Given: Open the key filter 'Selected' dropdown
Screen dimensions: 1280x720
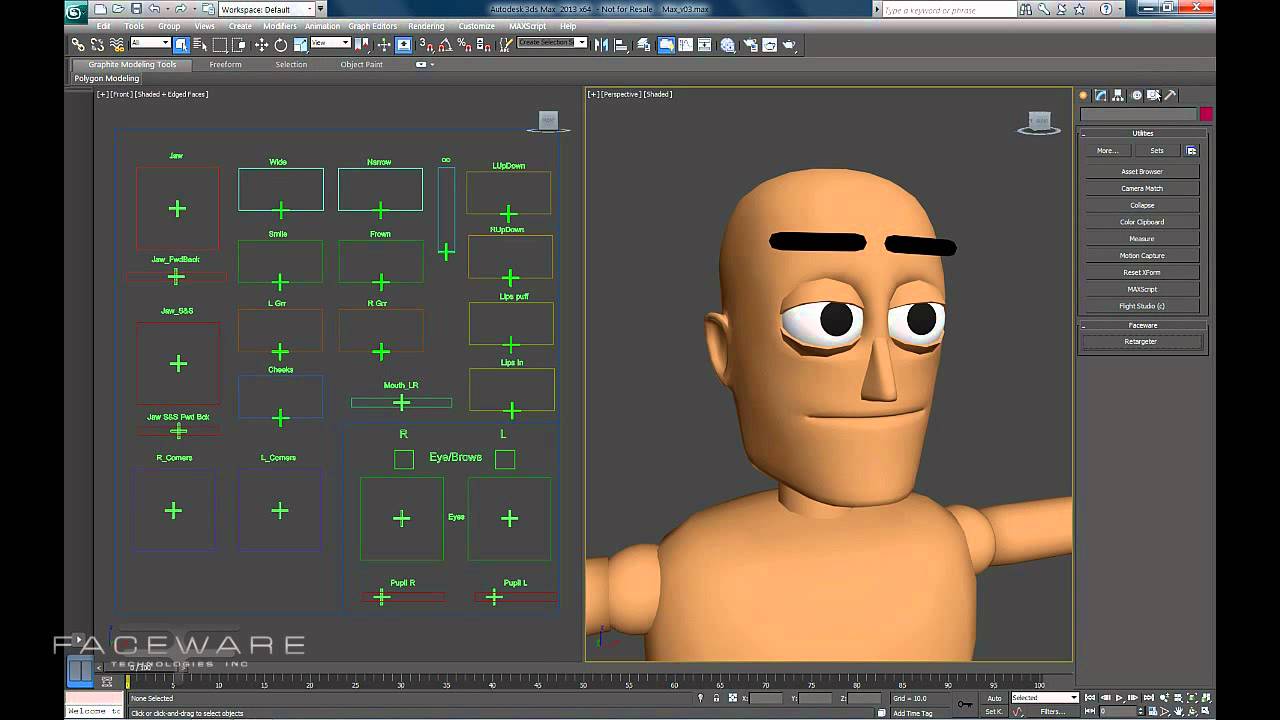Looking at the screenshot, I should [1045, 698].
